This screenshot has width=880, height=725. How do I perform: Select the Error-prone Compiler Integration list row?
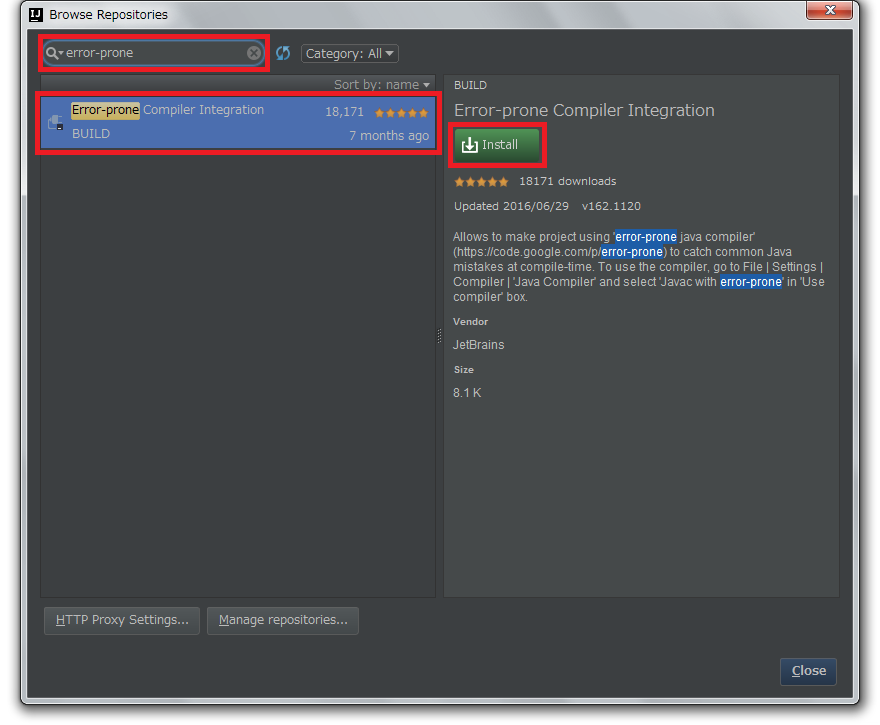pos(238,122)
